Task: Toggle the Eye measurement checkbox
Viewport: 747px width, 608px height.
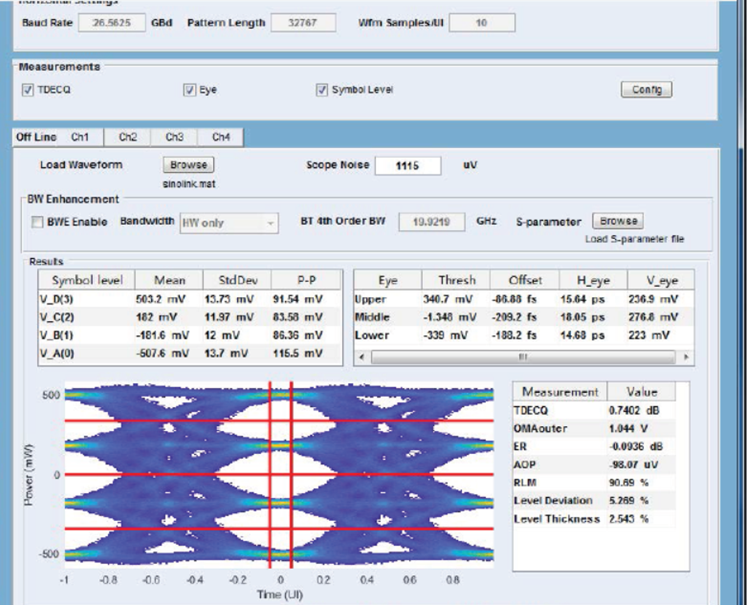Action: click(188, 90)
